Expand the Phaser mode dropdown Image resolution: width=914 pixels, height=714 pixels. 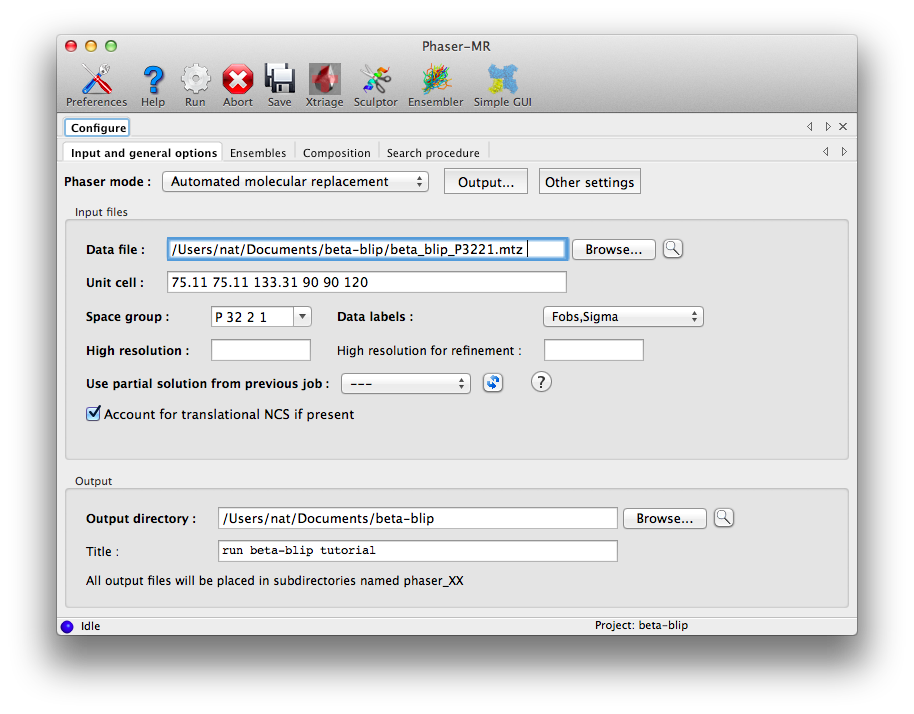click(296, 182)
